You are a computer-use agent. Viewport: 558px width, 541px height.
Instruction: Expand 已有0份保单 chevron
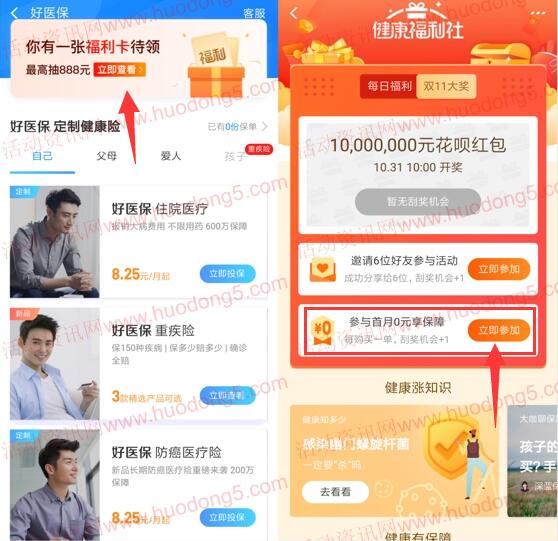click(x=265, y=126)
